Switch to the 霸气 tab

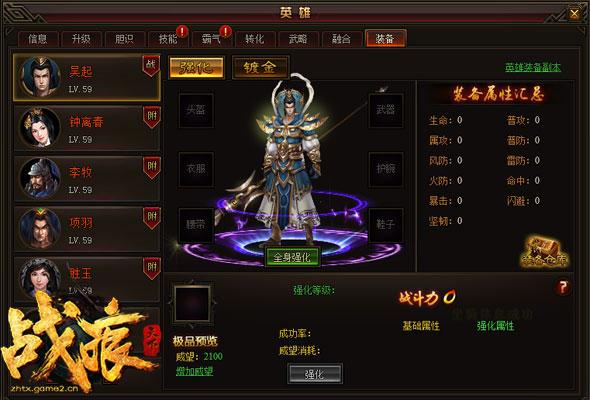(211, 39)
